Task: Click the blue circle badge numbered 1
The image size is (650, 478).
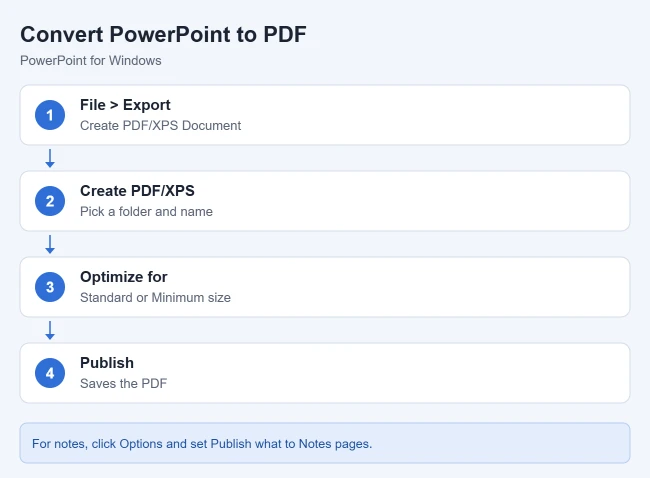Action: 50,115
